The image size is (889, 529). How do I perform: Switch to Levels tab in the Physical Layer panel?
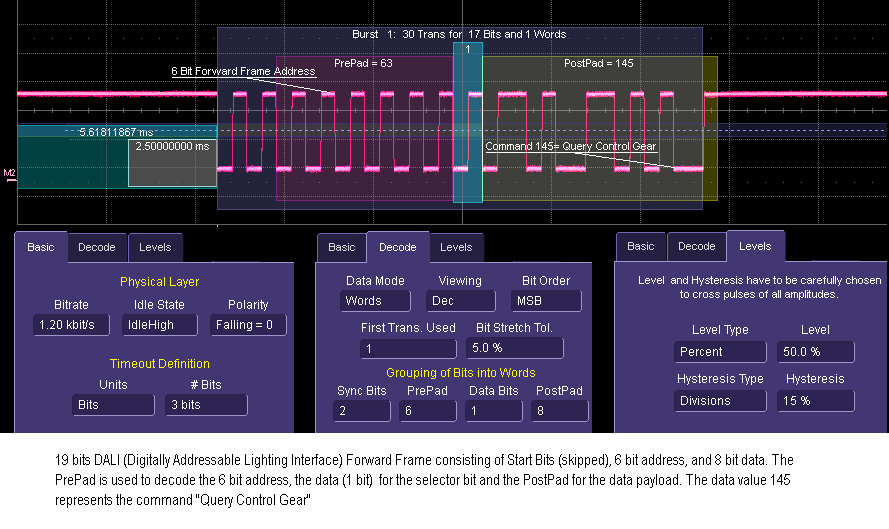(x=154, y=247)
